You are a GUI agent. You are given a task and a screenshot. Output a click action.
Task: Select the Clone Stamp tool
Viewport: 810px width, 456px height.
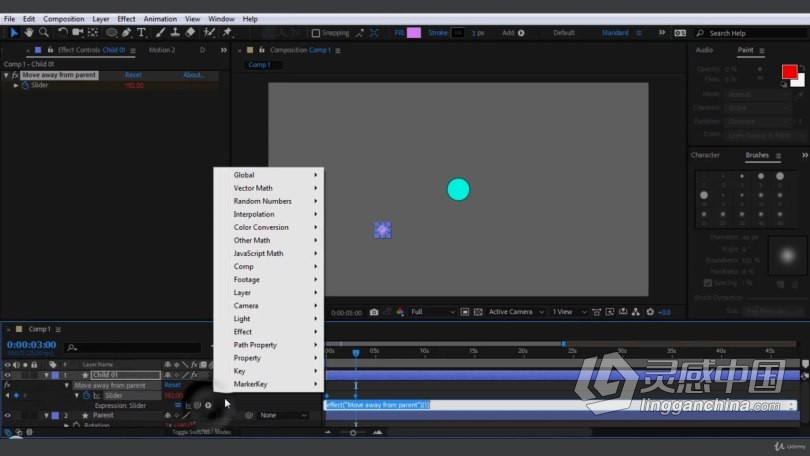(x=175, y=33)
